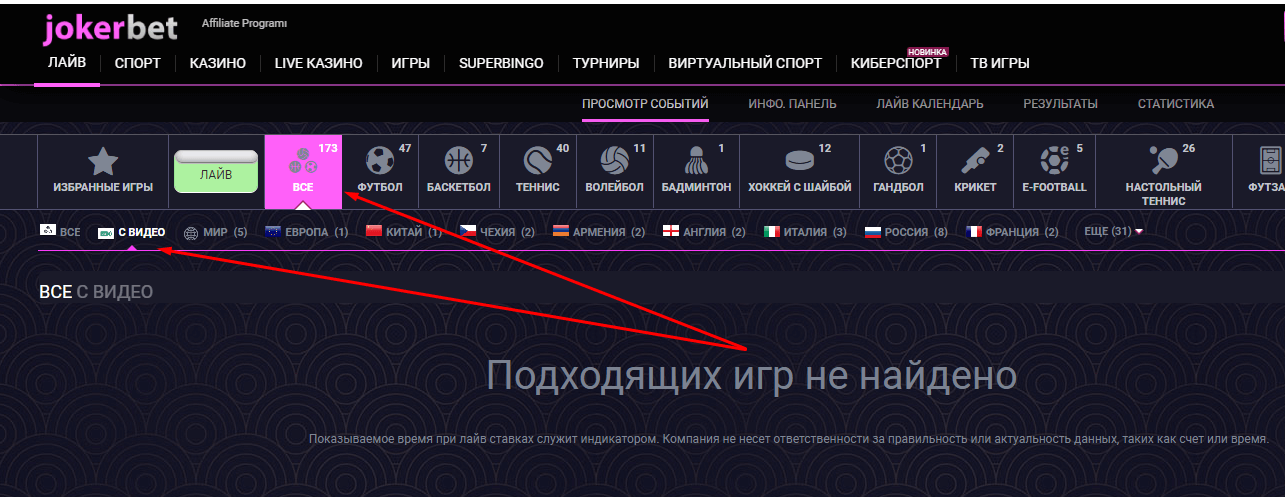The image size is (1285, 497).
Task: Select the pink ВСЕ all-sports tile
Action: click(303, 172)
